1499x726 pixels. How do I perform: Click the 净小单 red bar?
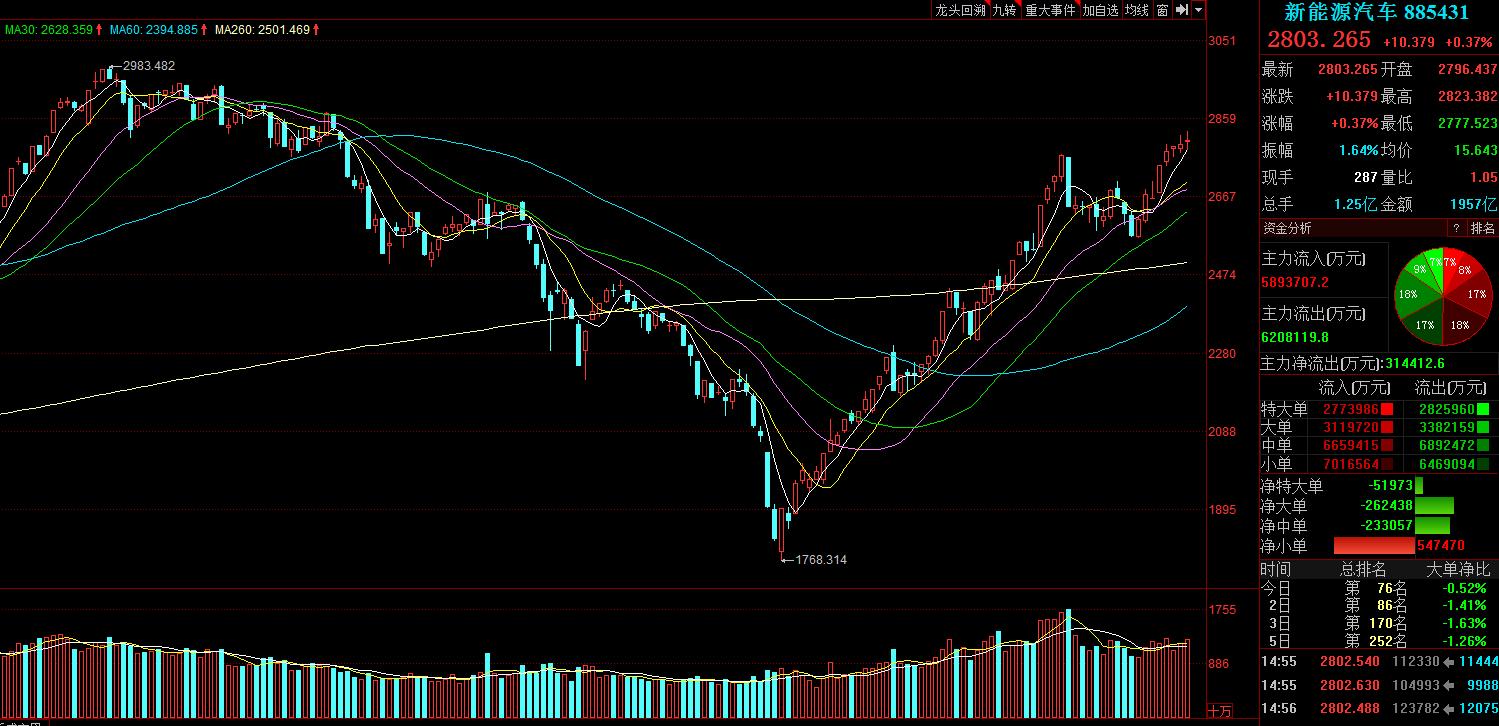pos(1374,546)
